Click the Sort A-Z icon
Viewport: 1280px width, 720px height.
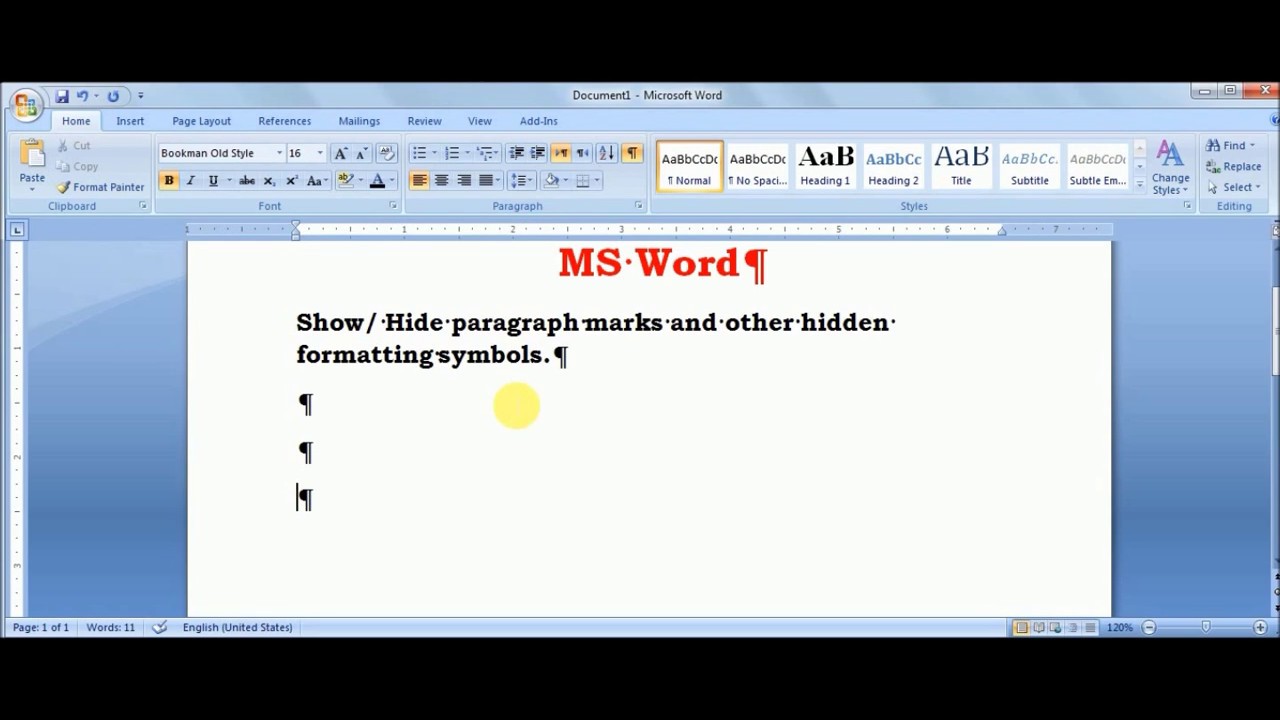click(x=606, y=153)
